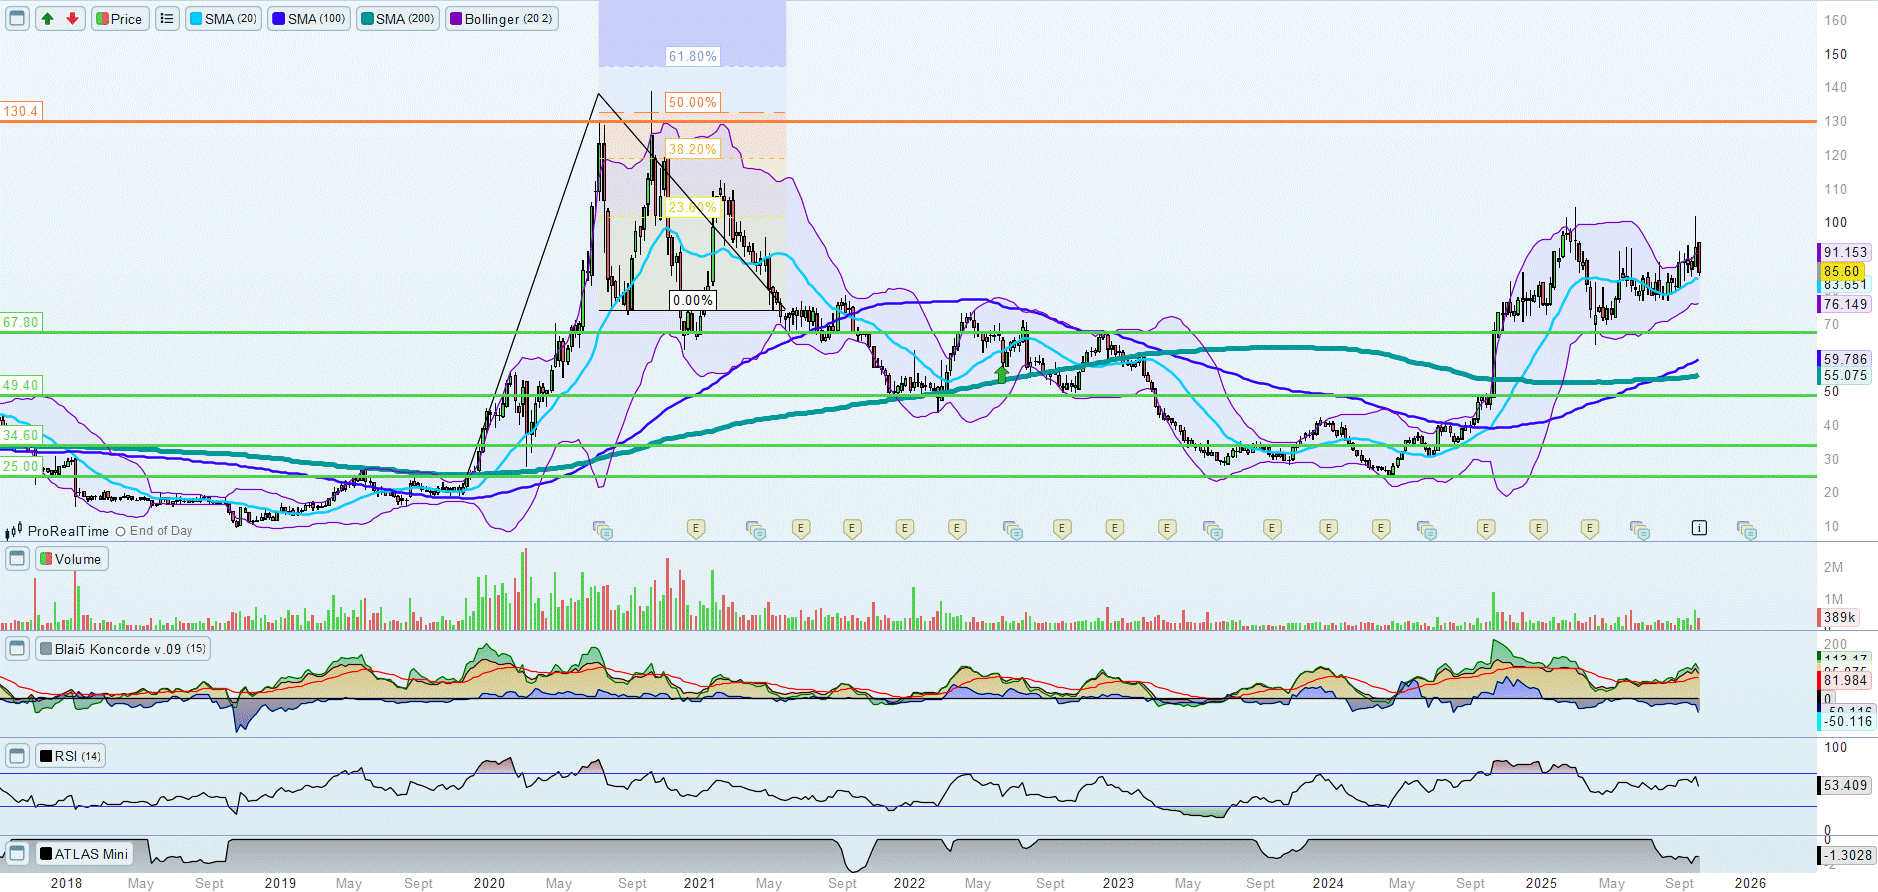Open the Price settings button
1878x892 pixels.
tap(120, 19)
